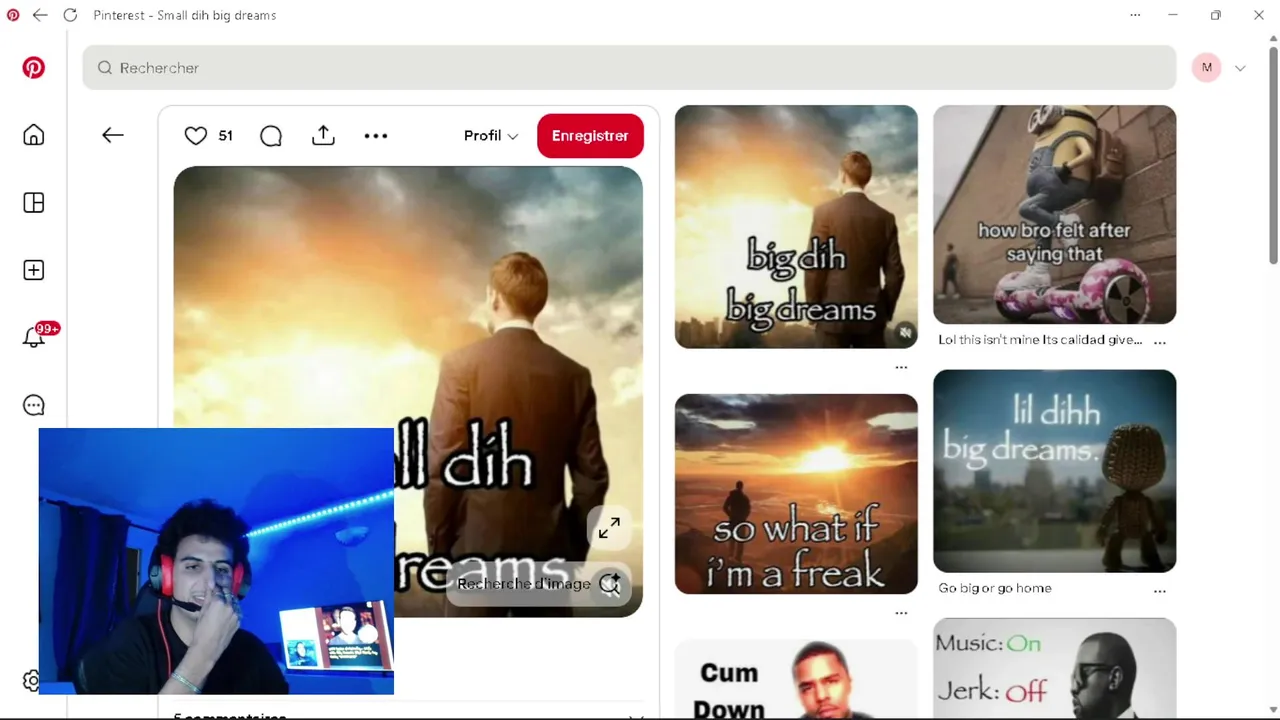Click the like count 51
1280x720 pixels.
click(226, 136)
